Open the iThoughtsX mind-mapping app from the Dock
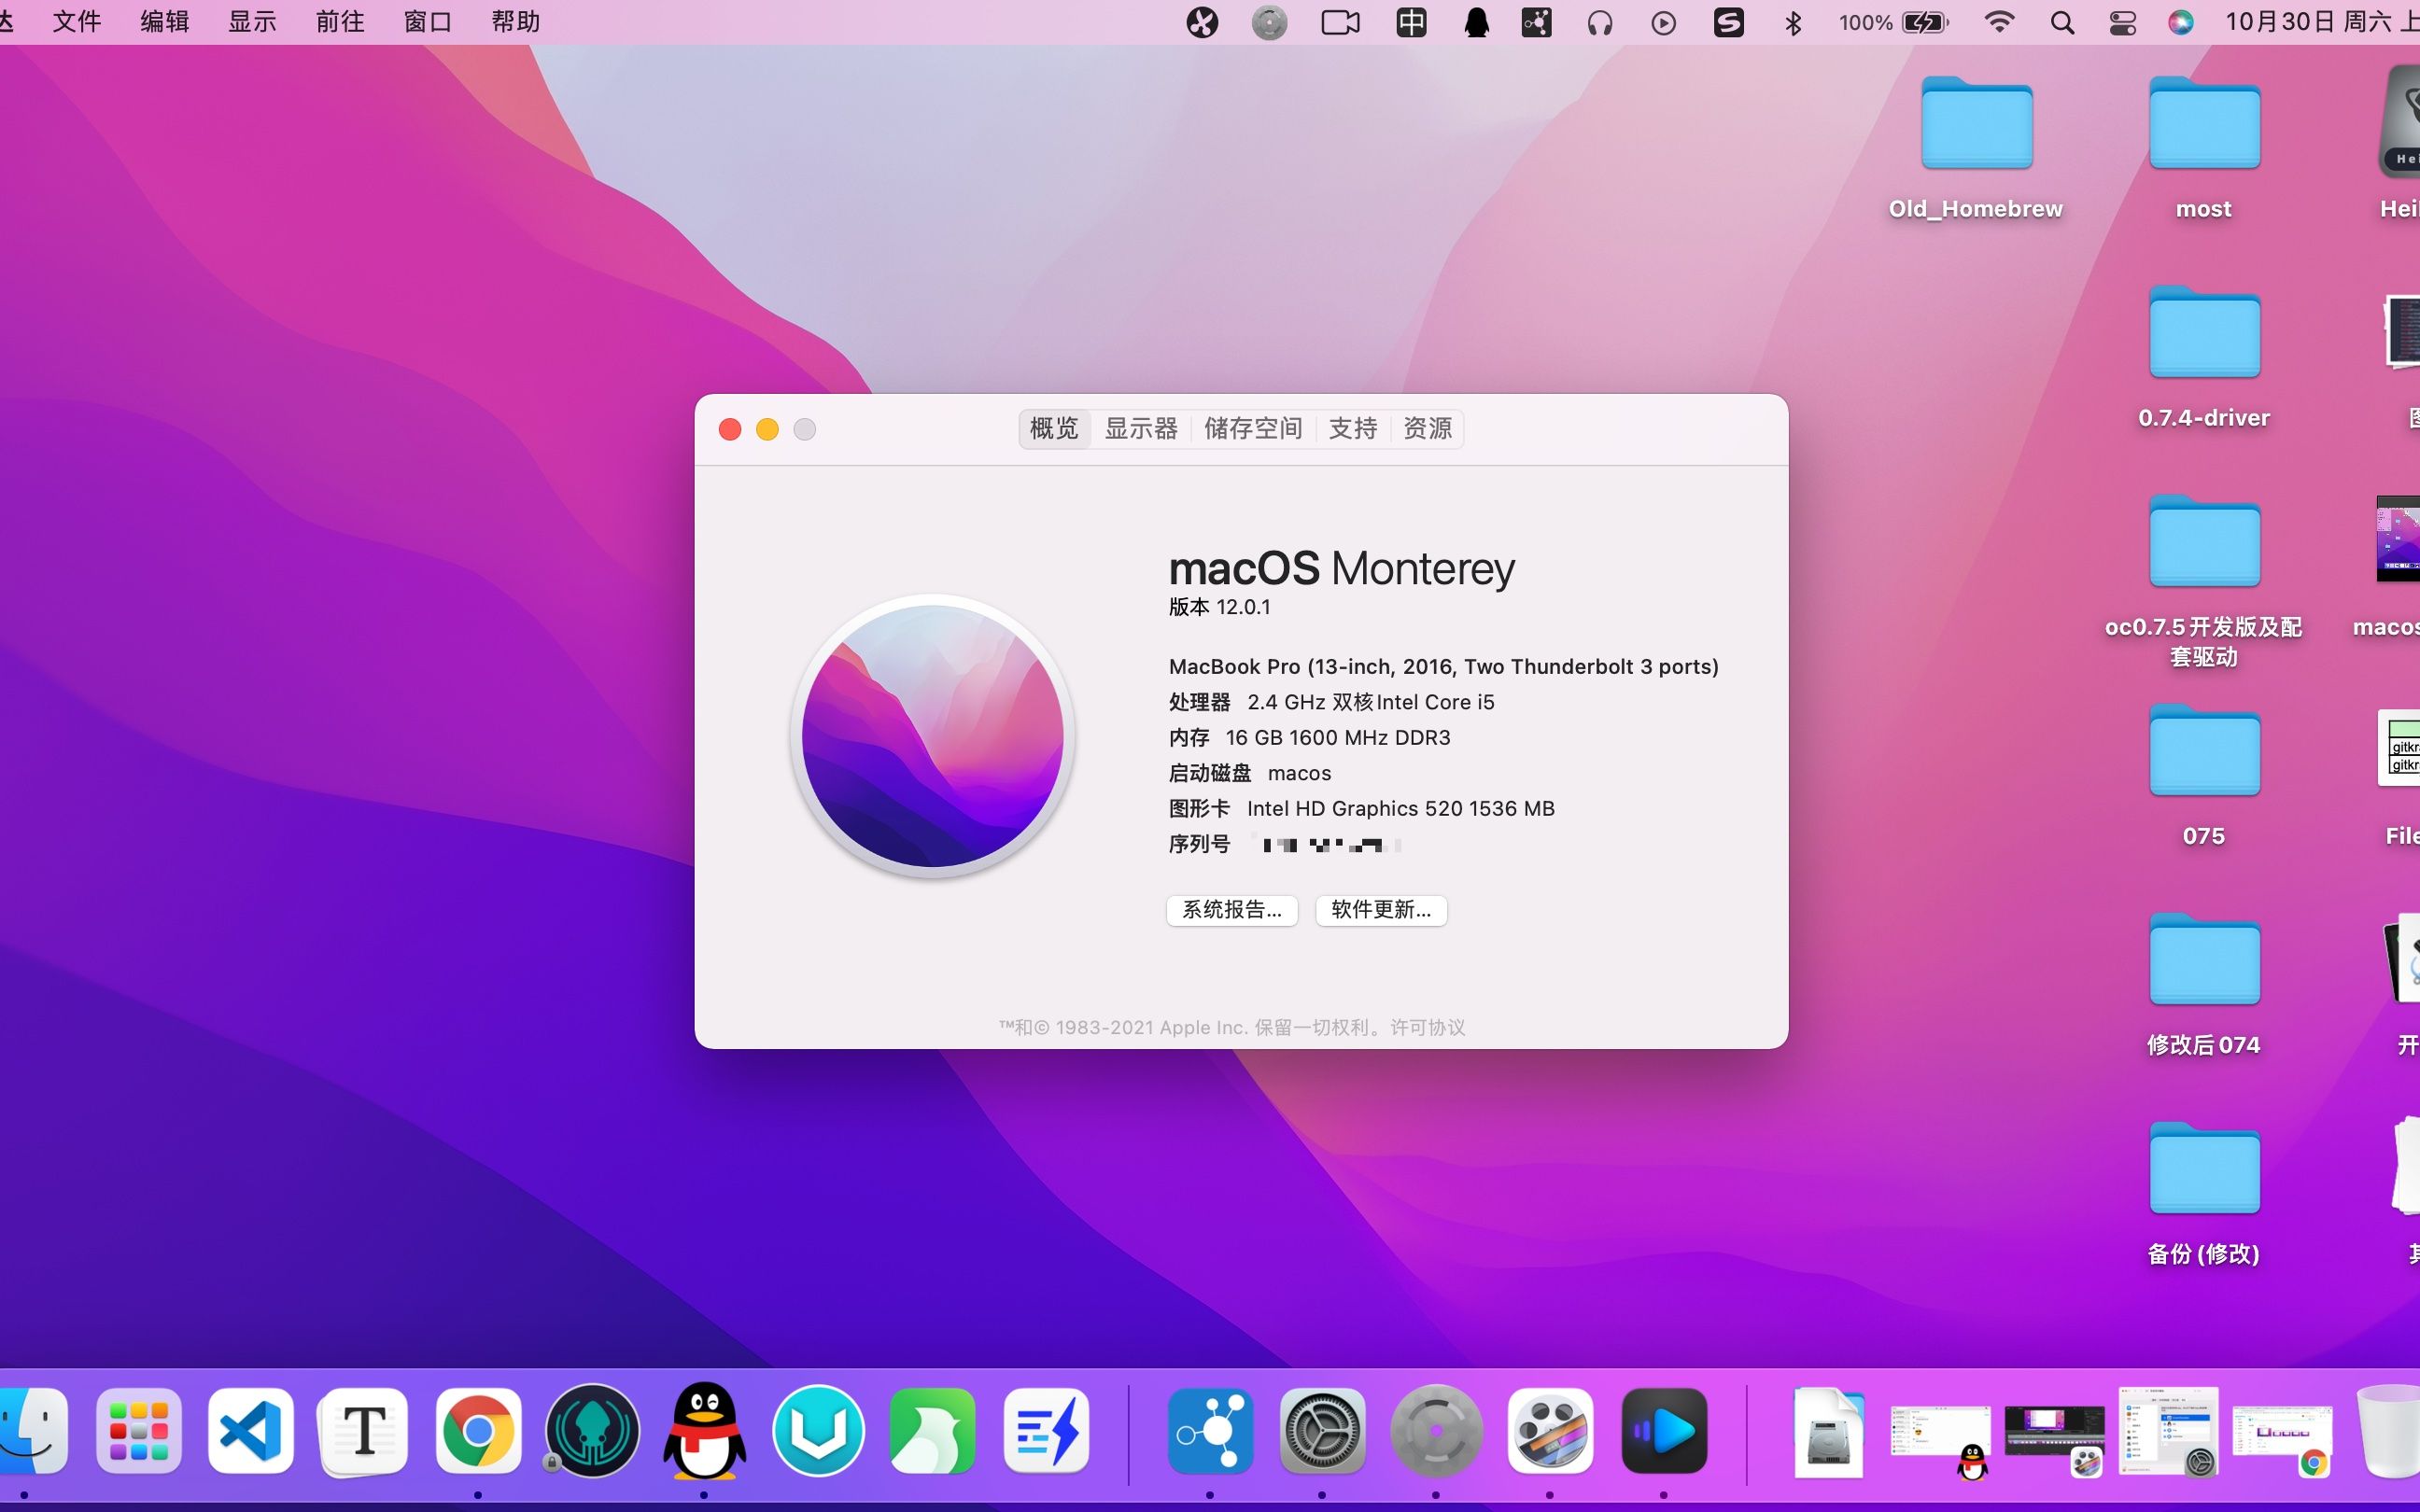The image size is (2420, 1512). pos(1210,1430)
